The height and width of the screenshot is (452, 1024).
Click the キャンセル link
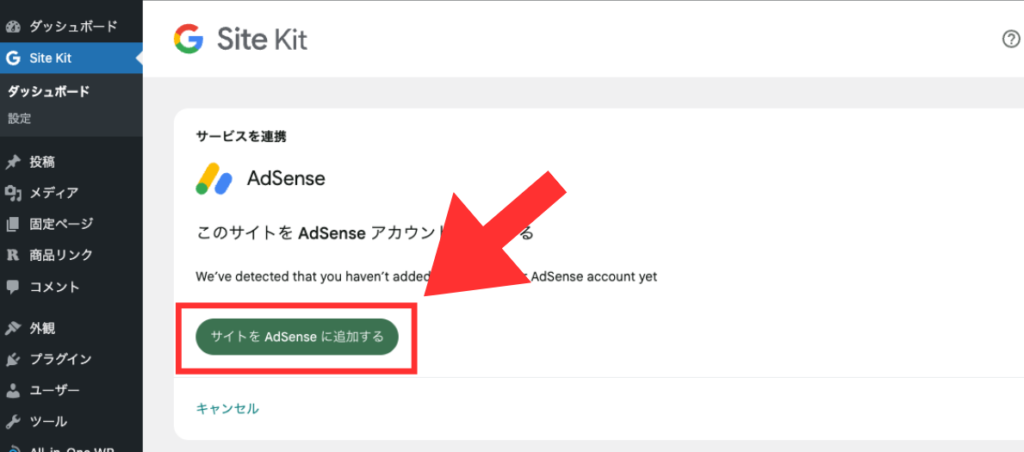[x=227, y=408]
